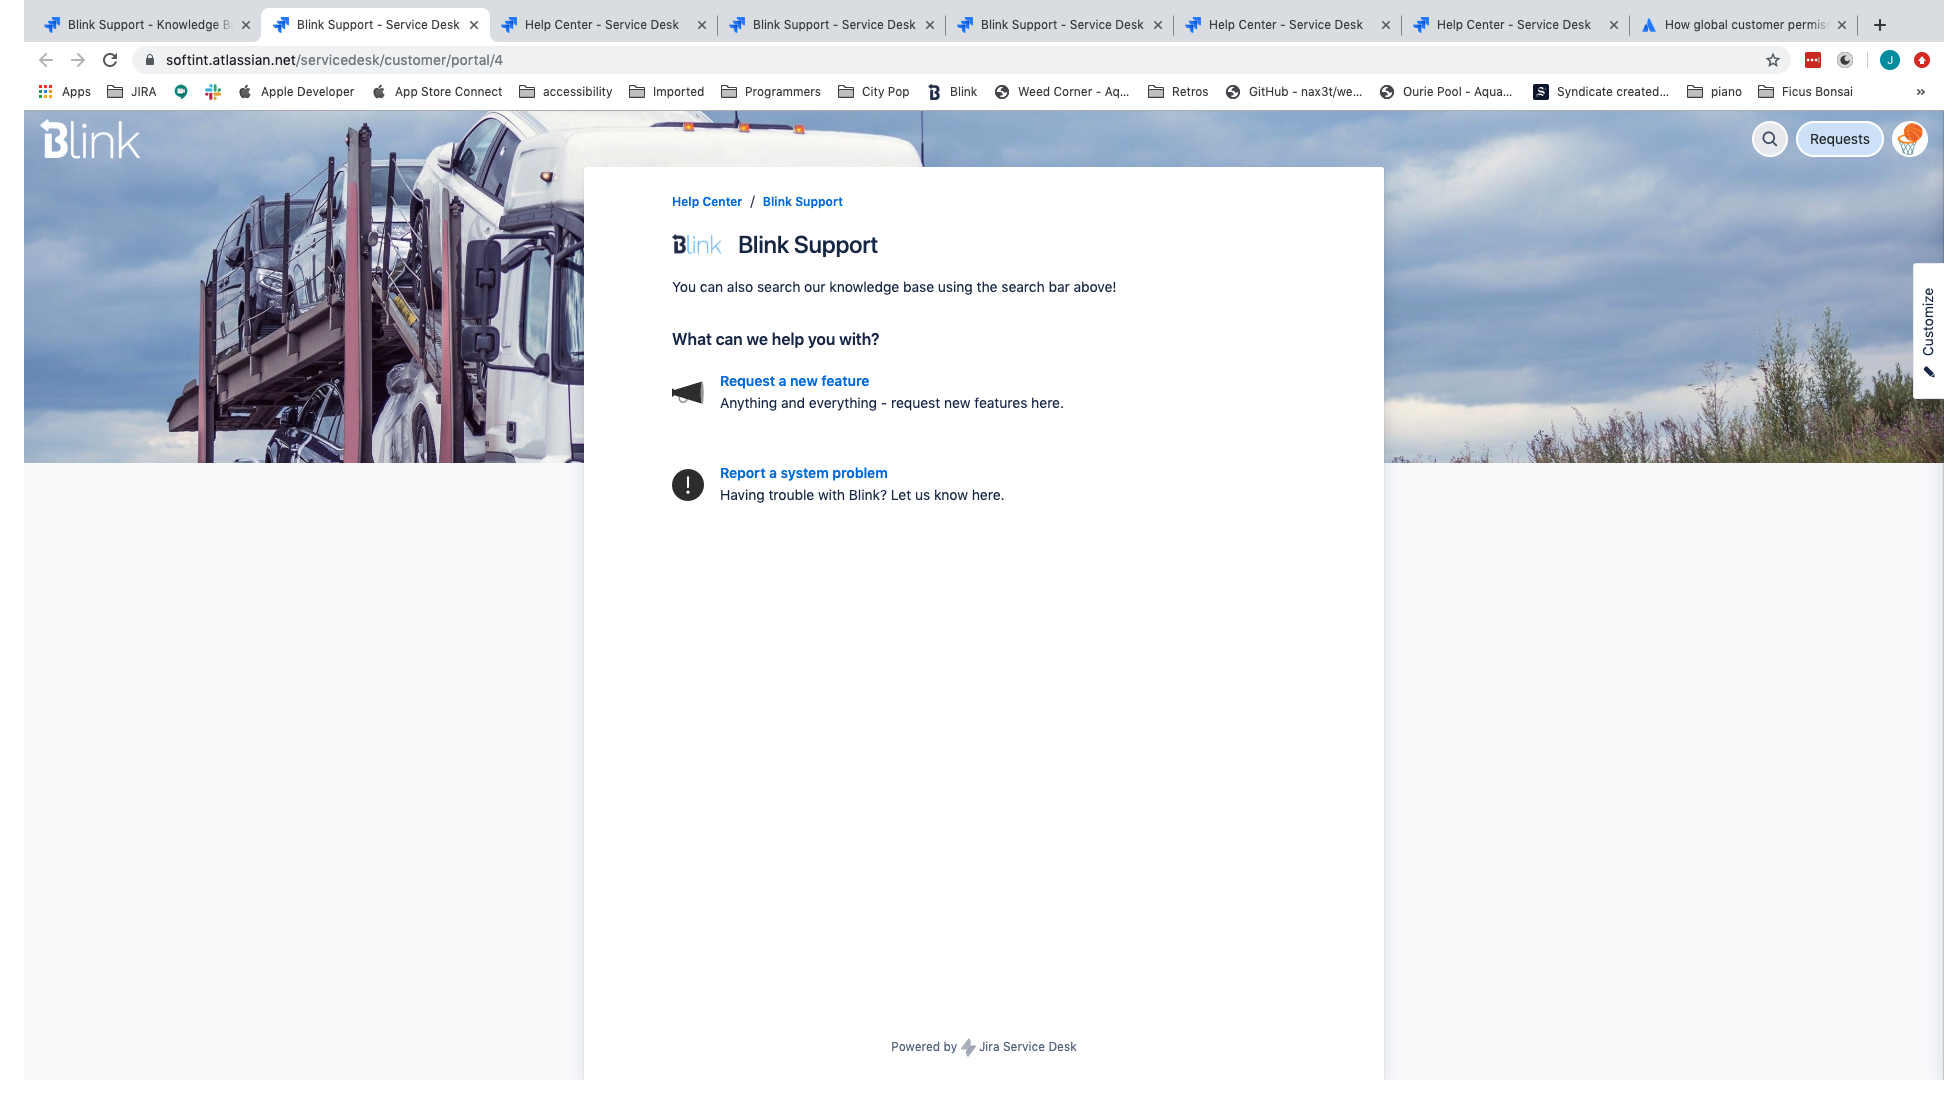Click the exclamation icon for system problem
This screenshot has width=1944, height=1108.
pos(688,485)
